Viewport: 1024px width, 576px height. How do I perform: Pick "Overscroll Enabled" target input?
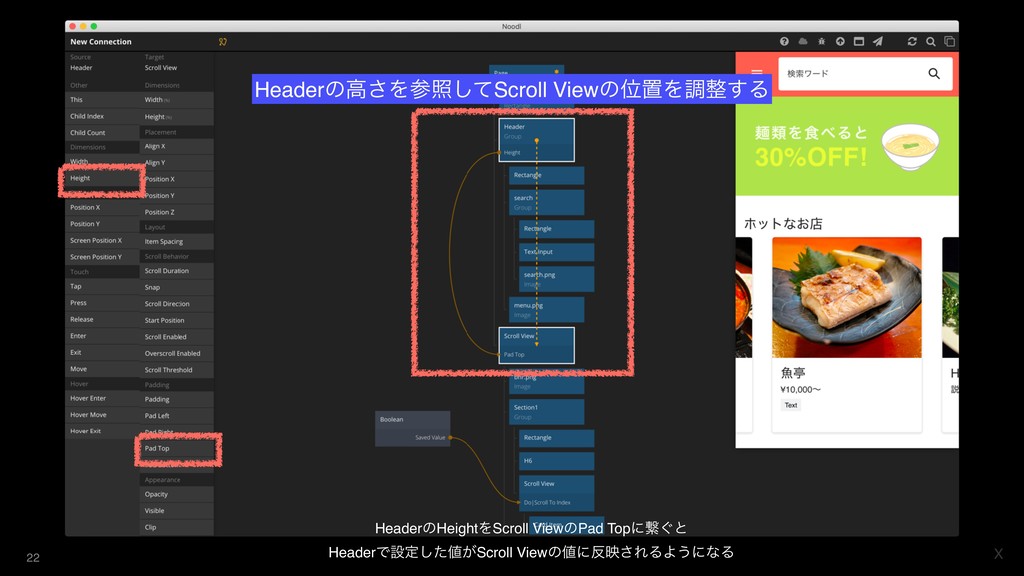tap(176, 353)
